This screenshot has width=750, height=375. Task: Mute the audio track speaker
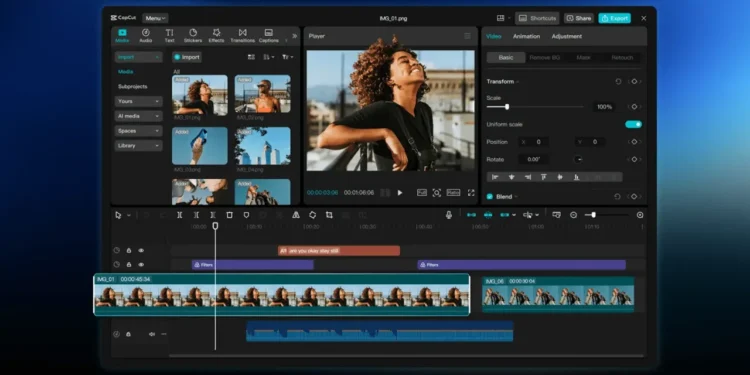152,334
